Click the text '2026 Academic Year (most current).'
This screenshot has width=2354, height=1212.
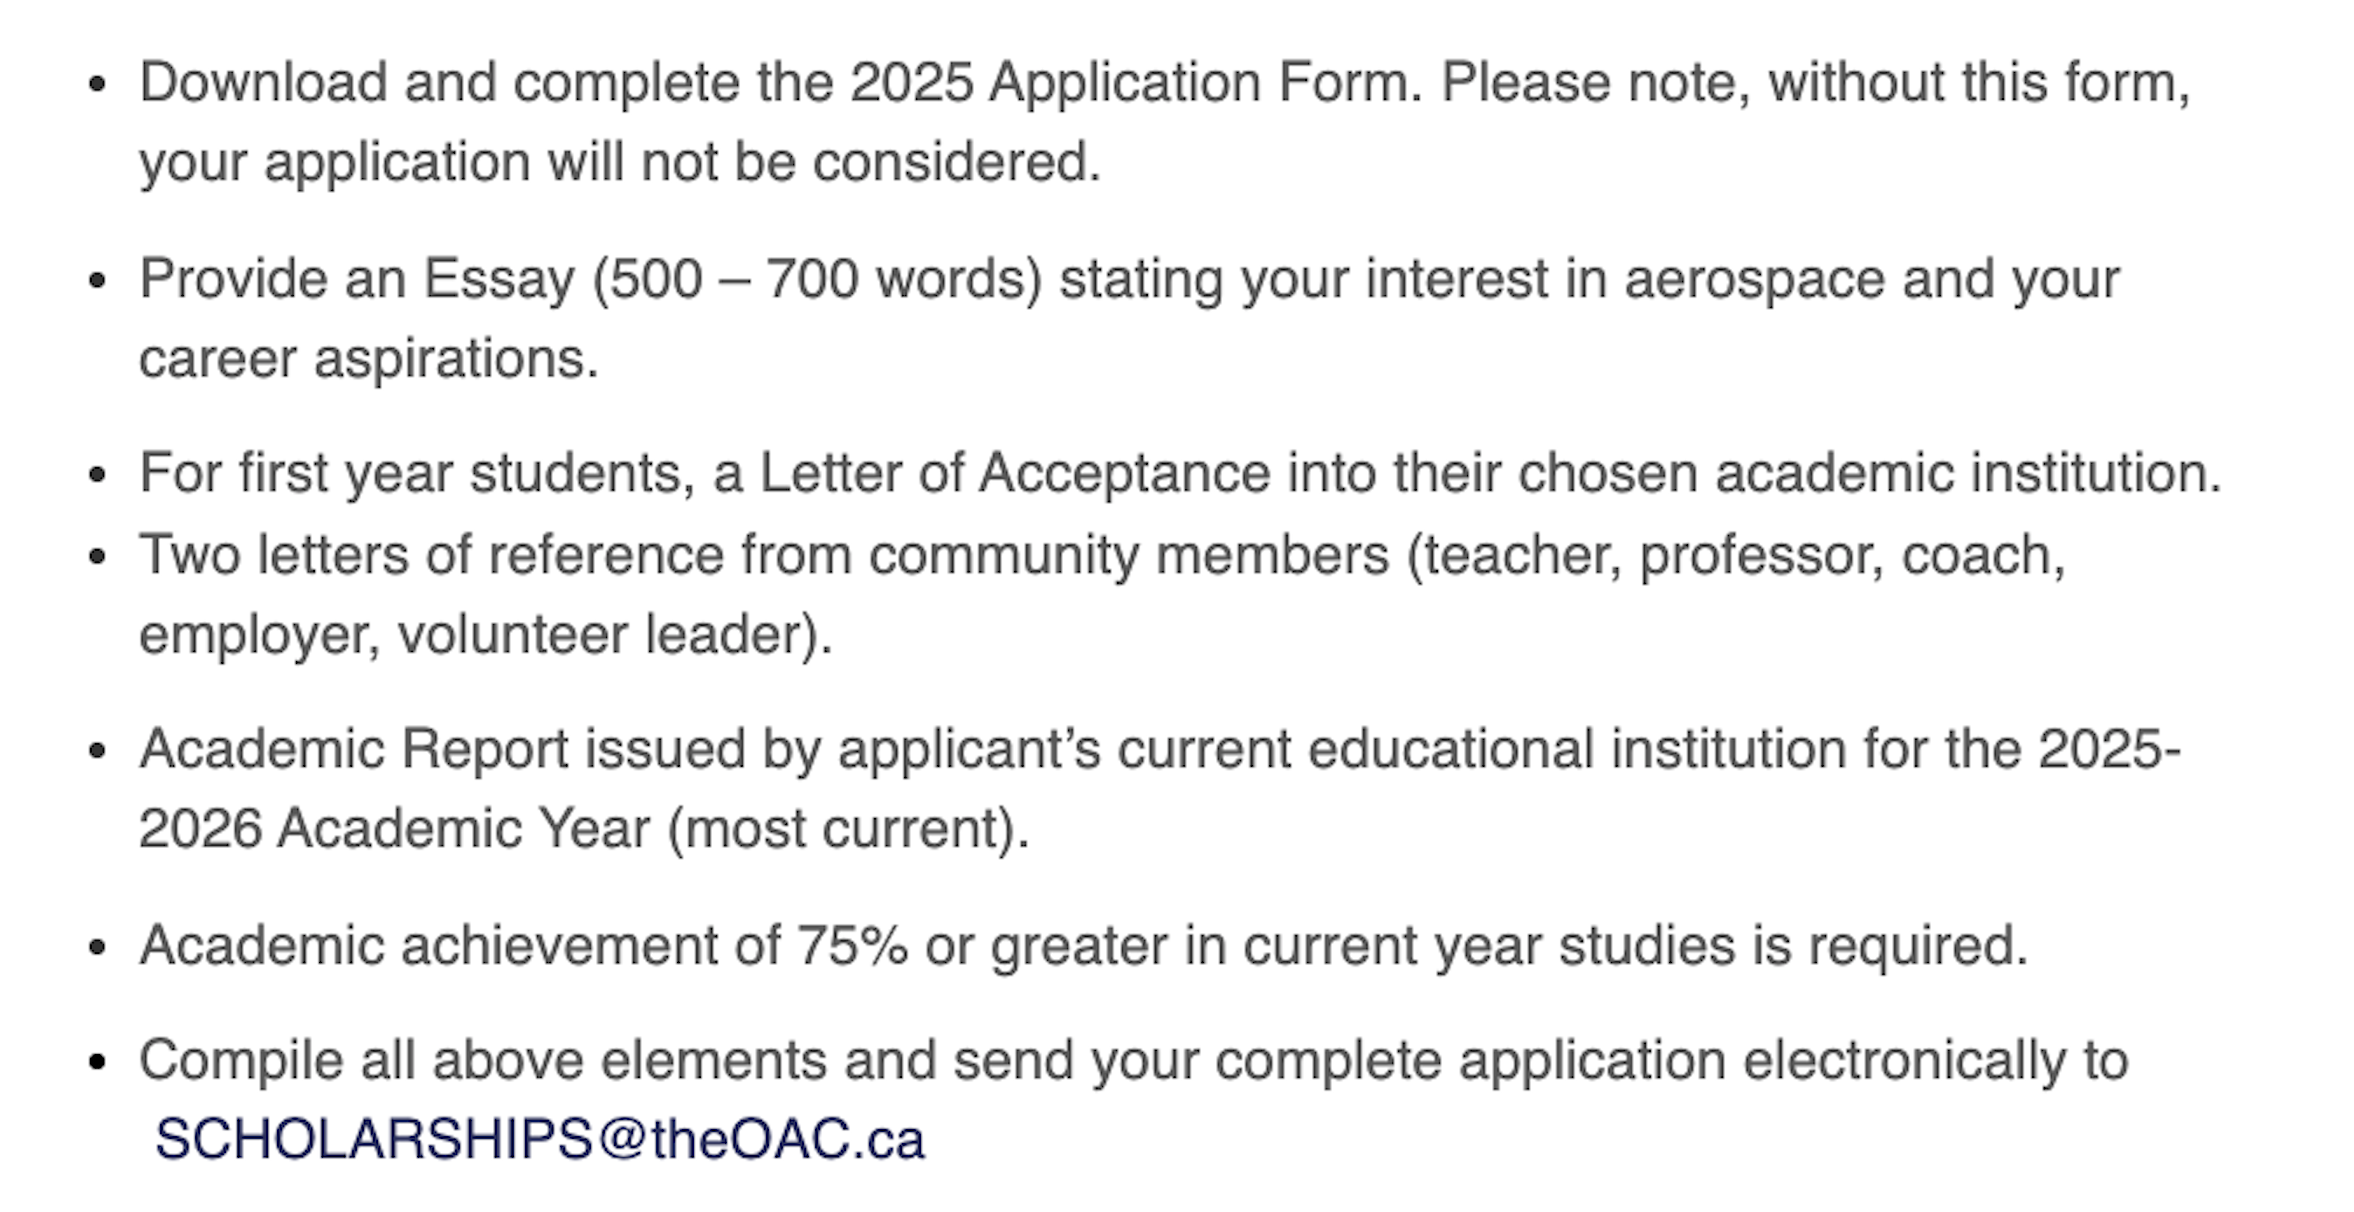[584, 828]
